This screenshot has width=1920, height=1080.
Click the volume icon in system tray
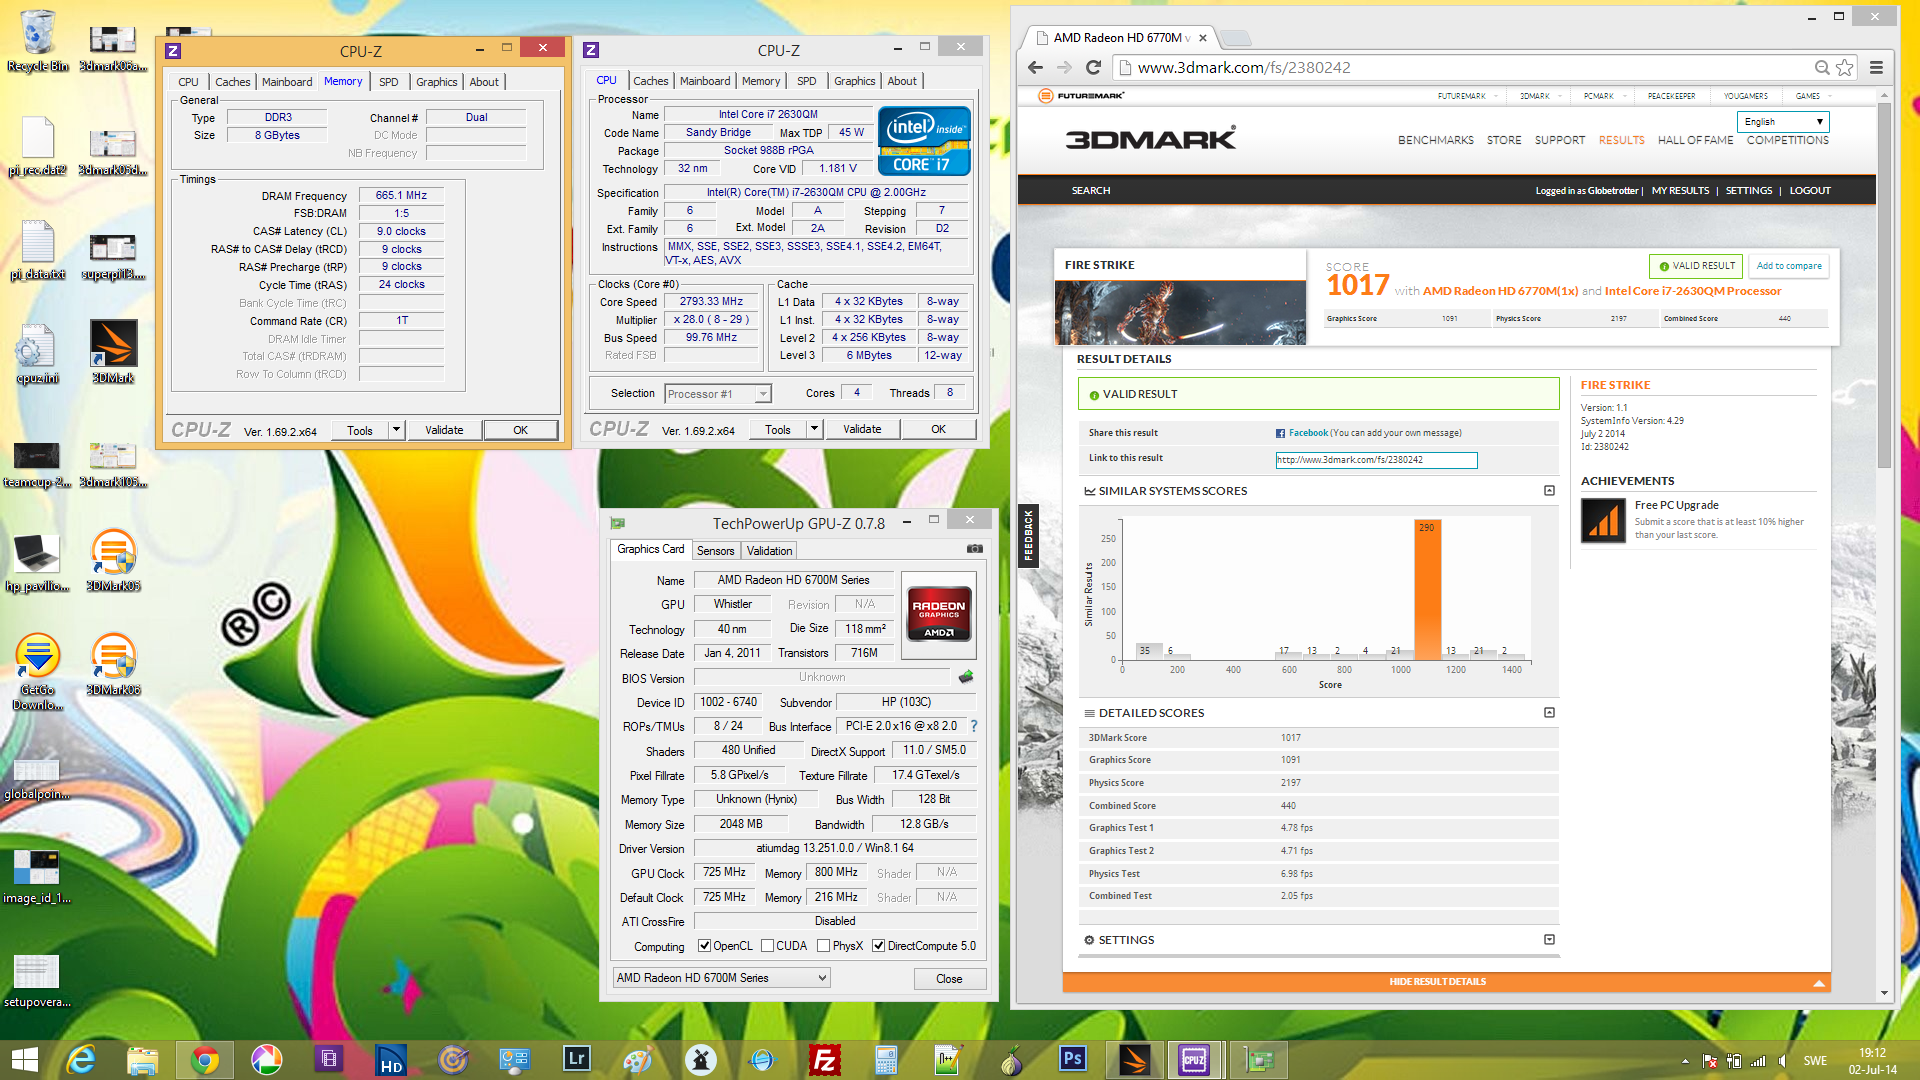pyautogui.click(x=1782, y=1061)
